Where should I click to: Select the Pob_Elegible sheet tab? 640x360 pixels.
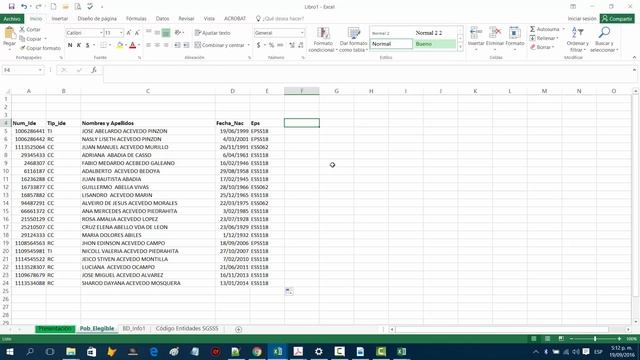point(97,329)
